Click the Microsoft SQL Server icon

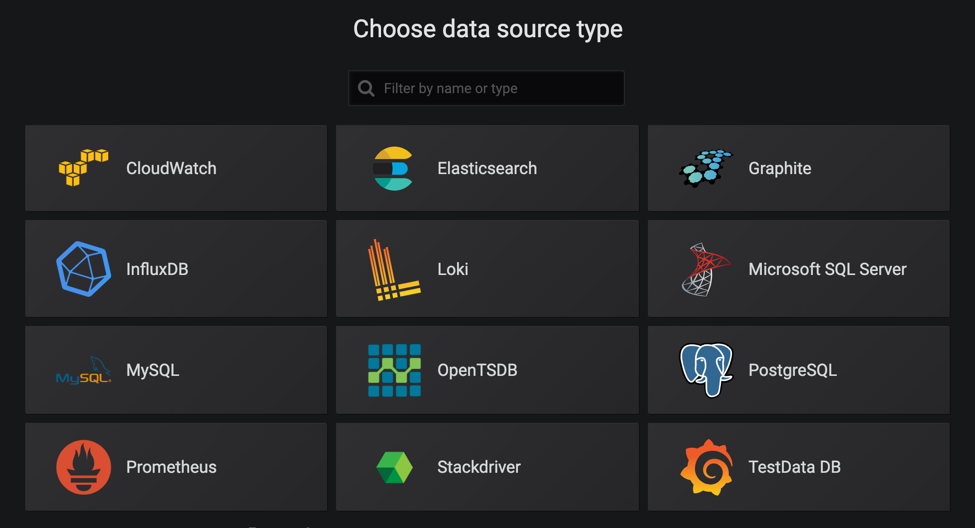click(x=705, y=269)
